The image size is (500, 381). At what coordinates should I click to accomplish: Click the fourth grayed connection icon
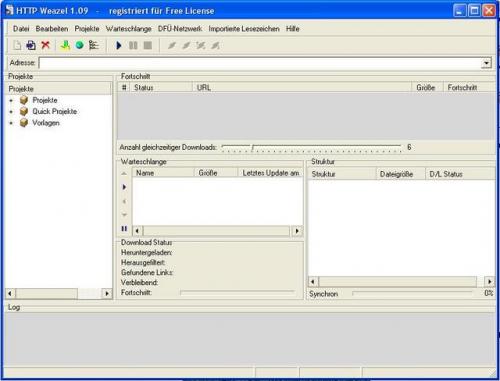[215, 45]
